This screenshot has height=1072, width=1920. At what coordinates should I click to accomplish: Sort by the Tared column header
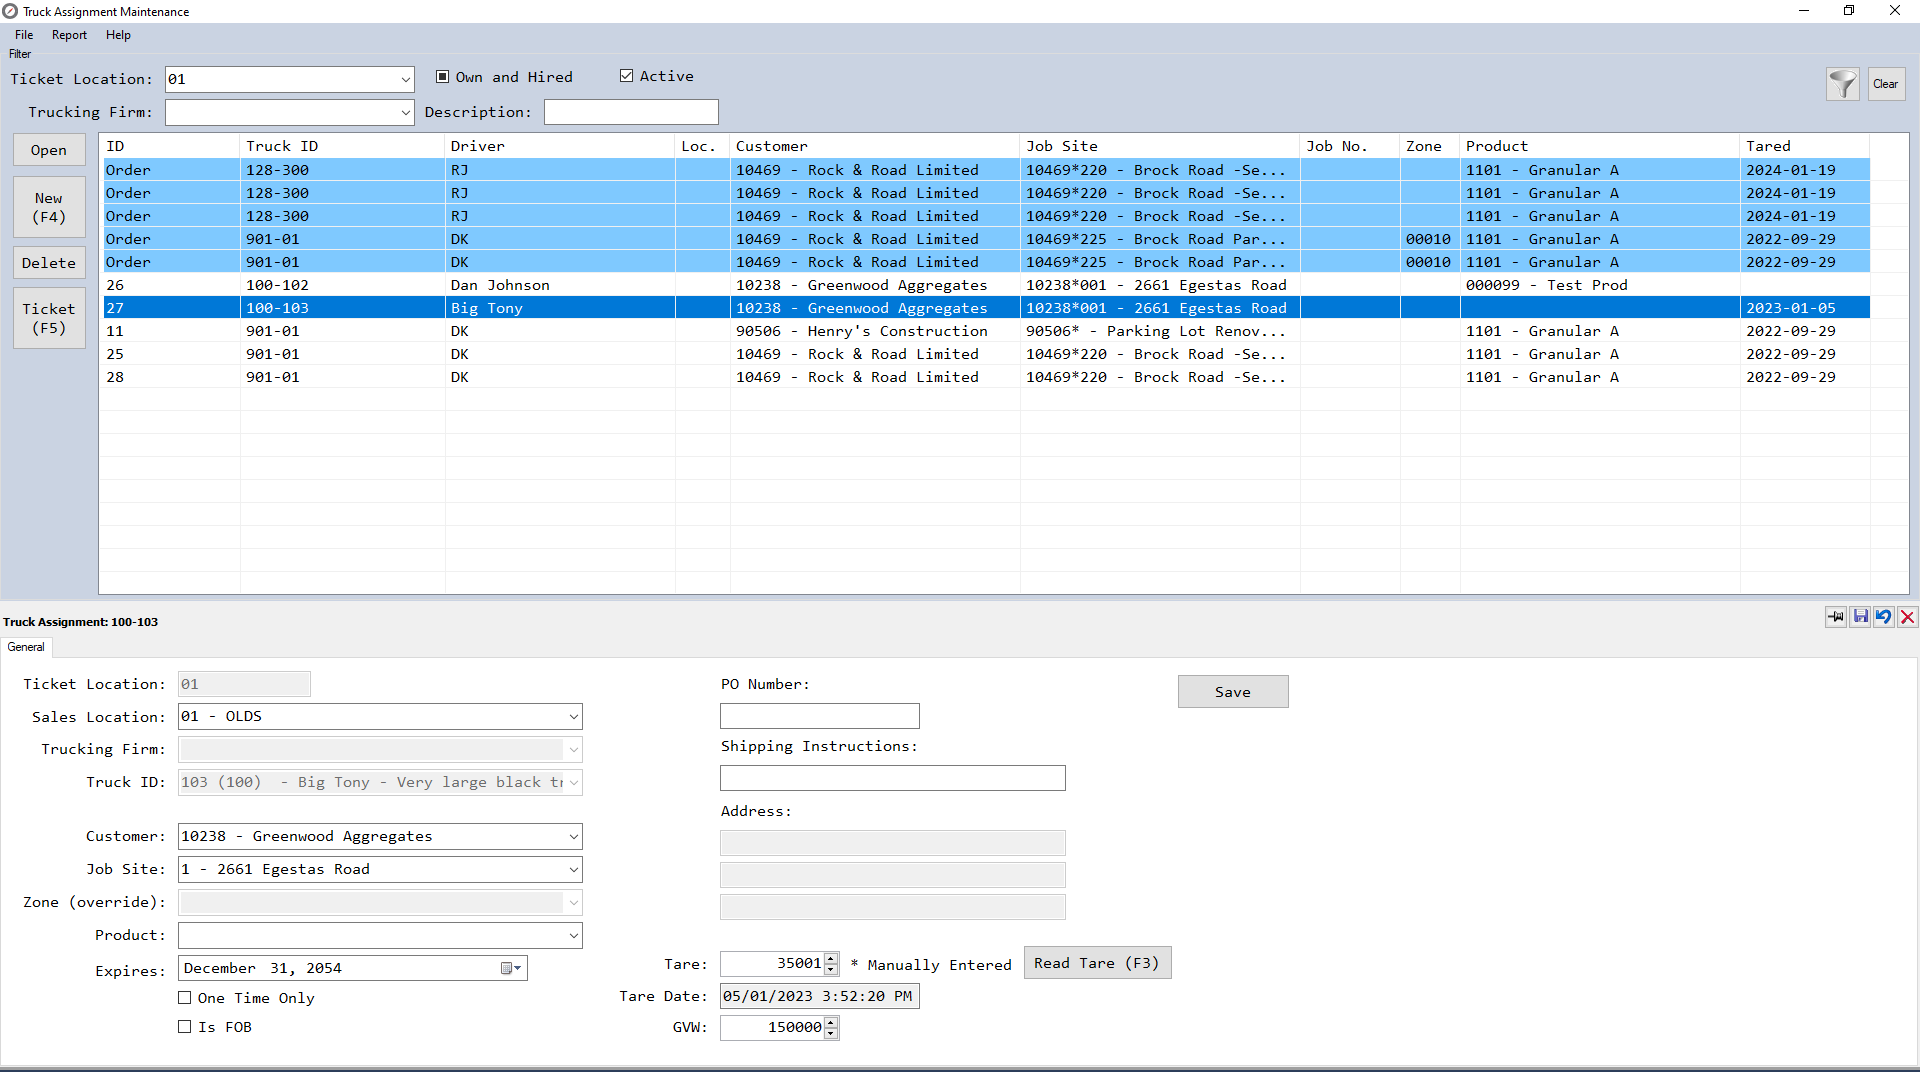point(1805,146)
